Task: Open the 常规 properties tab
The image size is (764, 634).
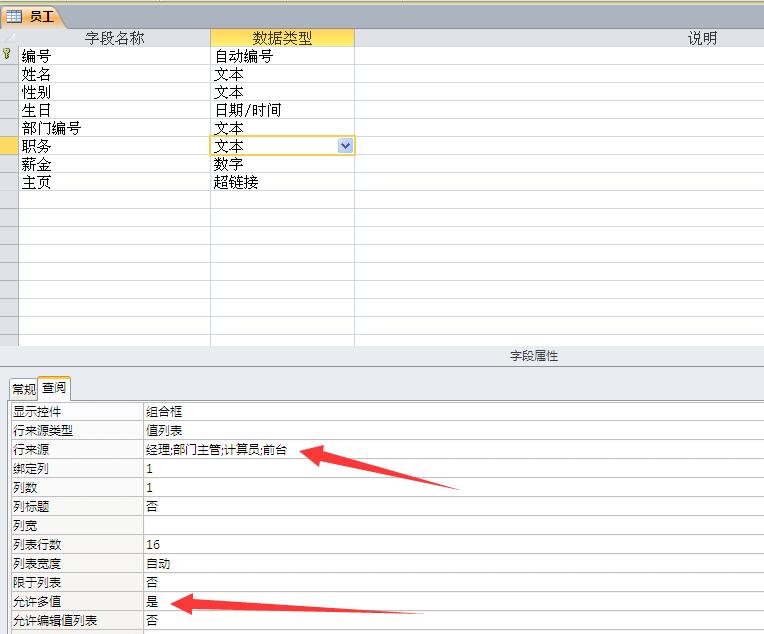Action: [24, 389]
